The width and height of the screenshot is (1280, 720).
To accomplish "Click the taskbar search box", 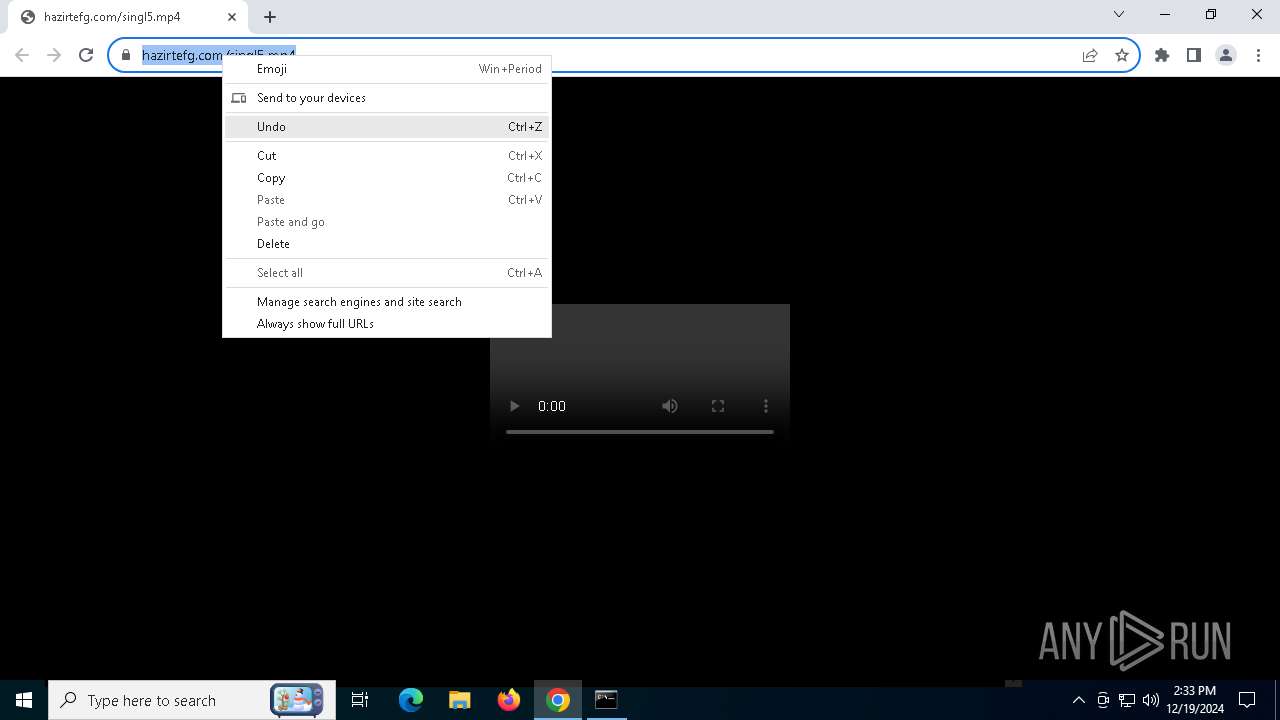I will coord(190,700).
